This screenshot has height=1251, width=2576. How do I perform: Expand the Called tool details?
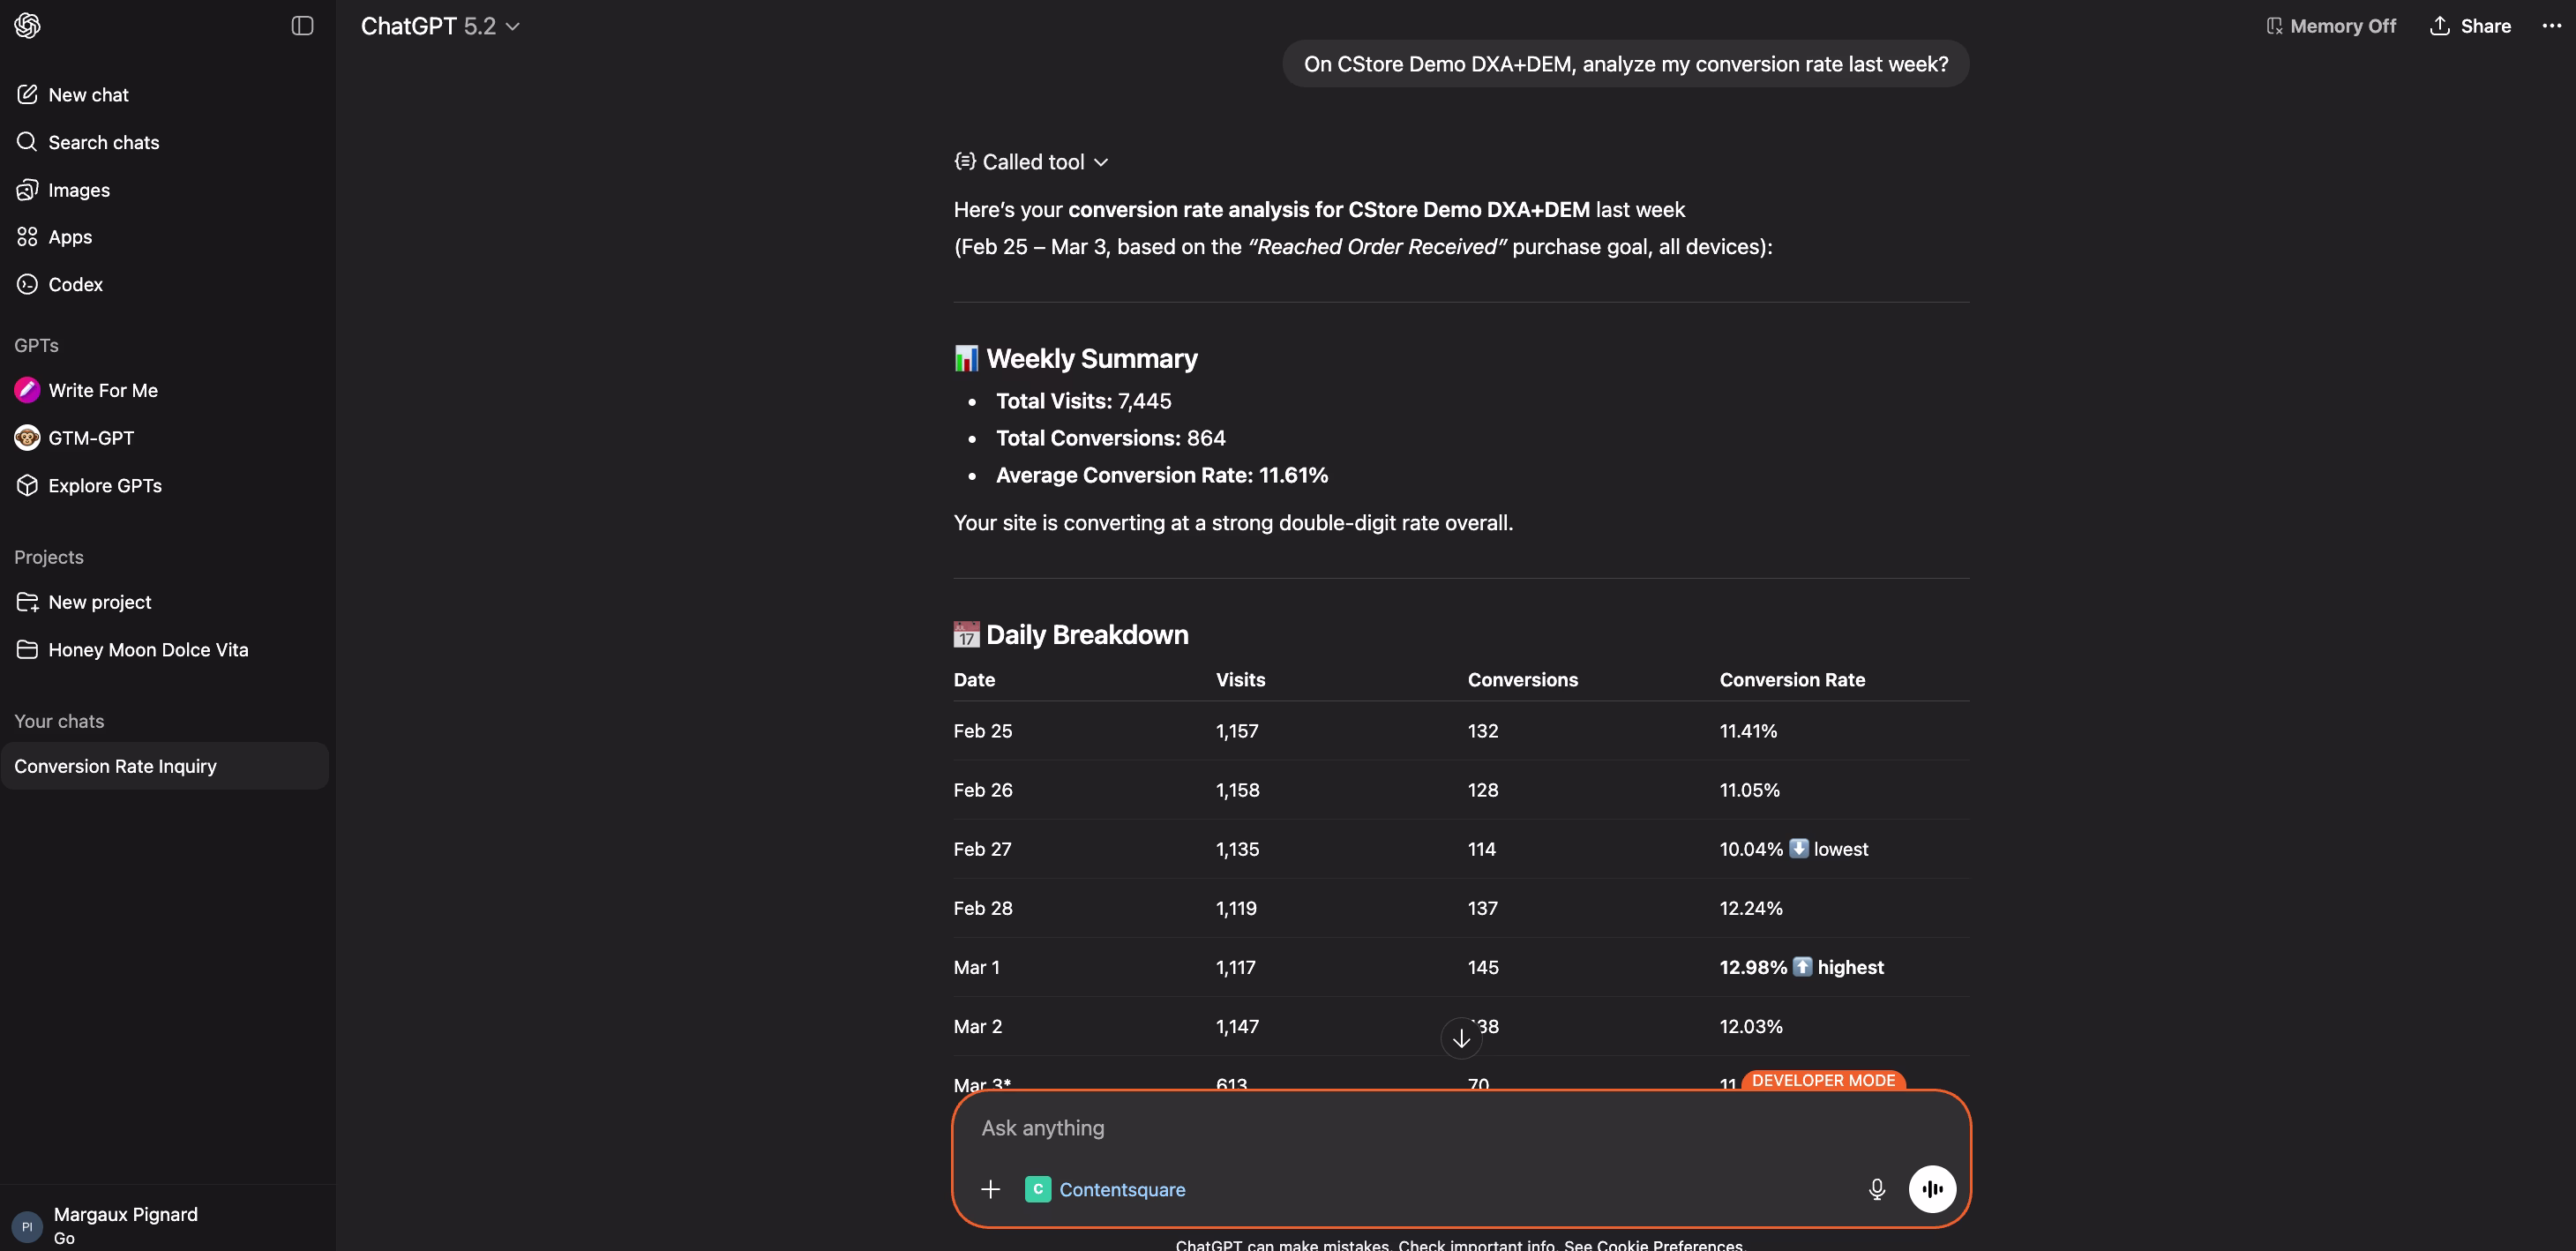click(x=1032, y=162)
